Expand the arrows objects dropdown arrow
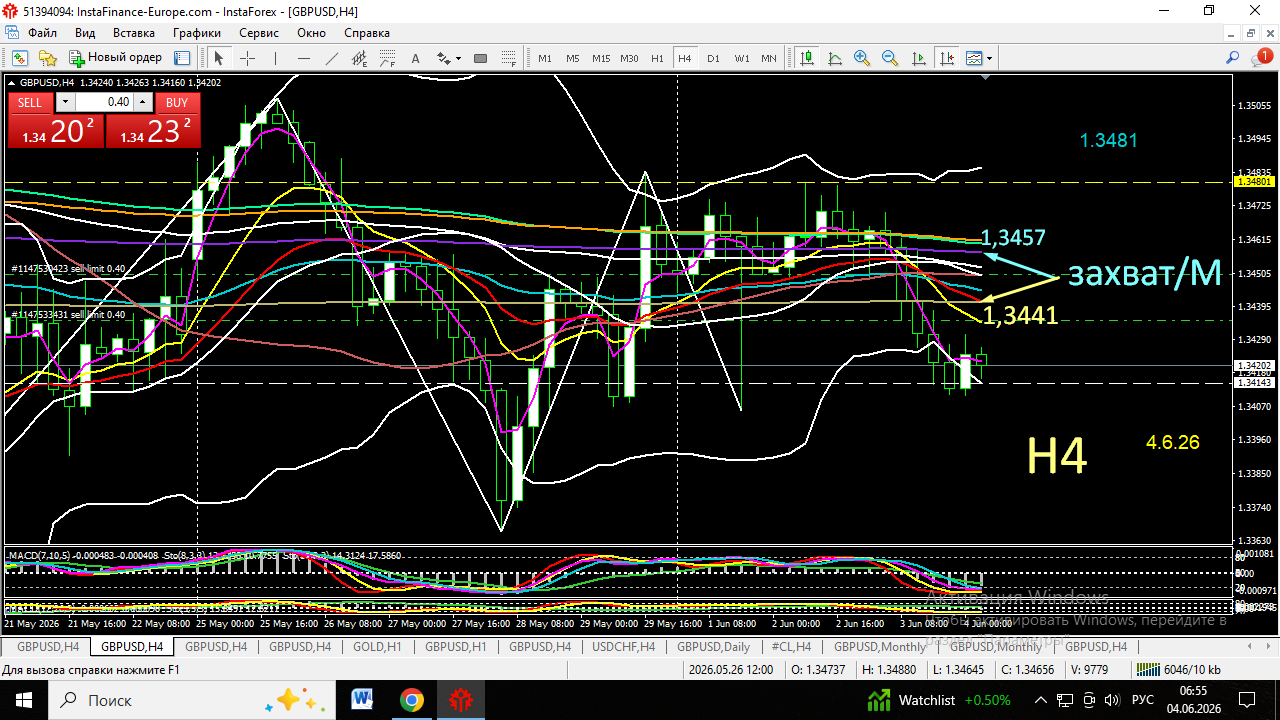This screenshot has height=720, width=1280. click(458, 58)
